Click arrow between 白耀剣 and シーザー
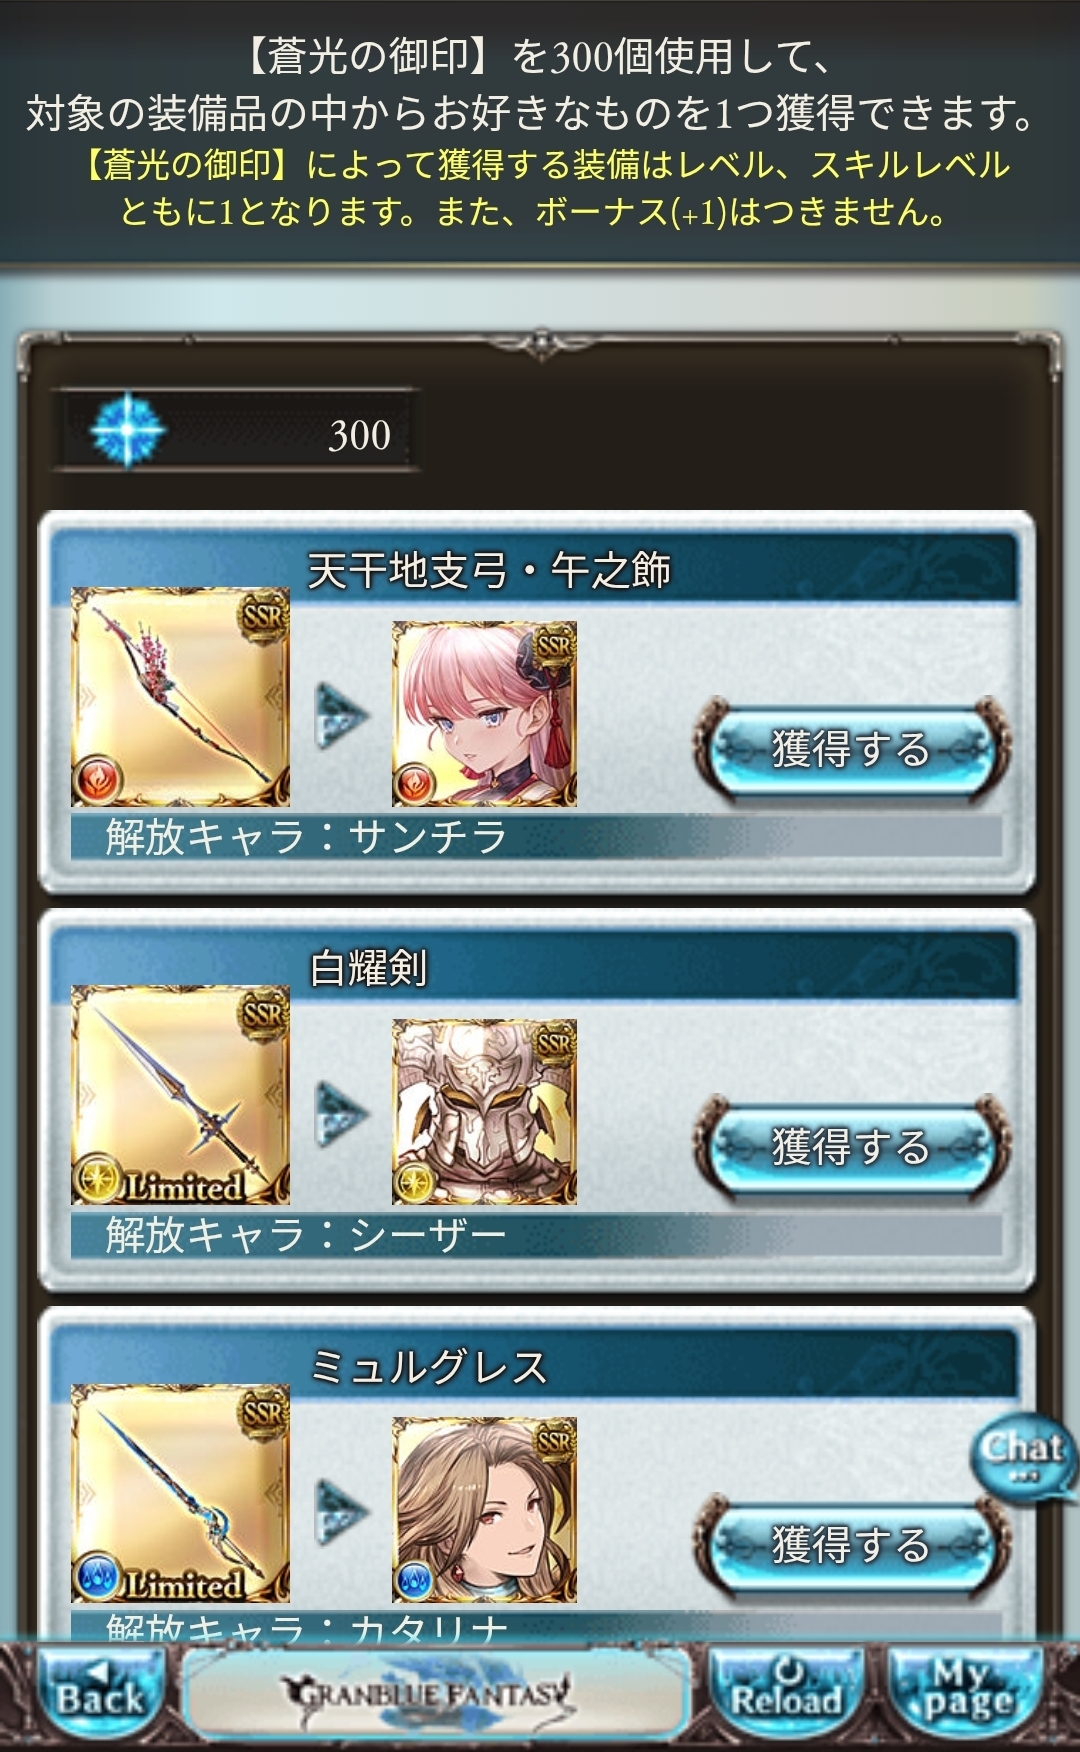 341,1113
